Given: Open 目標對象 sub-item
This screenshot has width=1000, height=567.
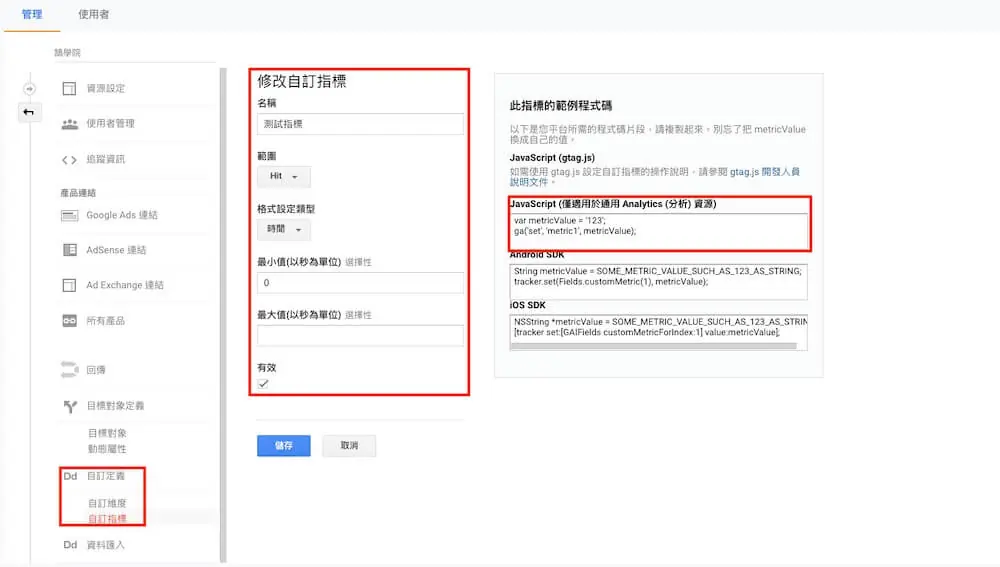Looking at the screenshot, I should tap(107, 433).
